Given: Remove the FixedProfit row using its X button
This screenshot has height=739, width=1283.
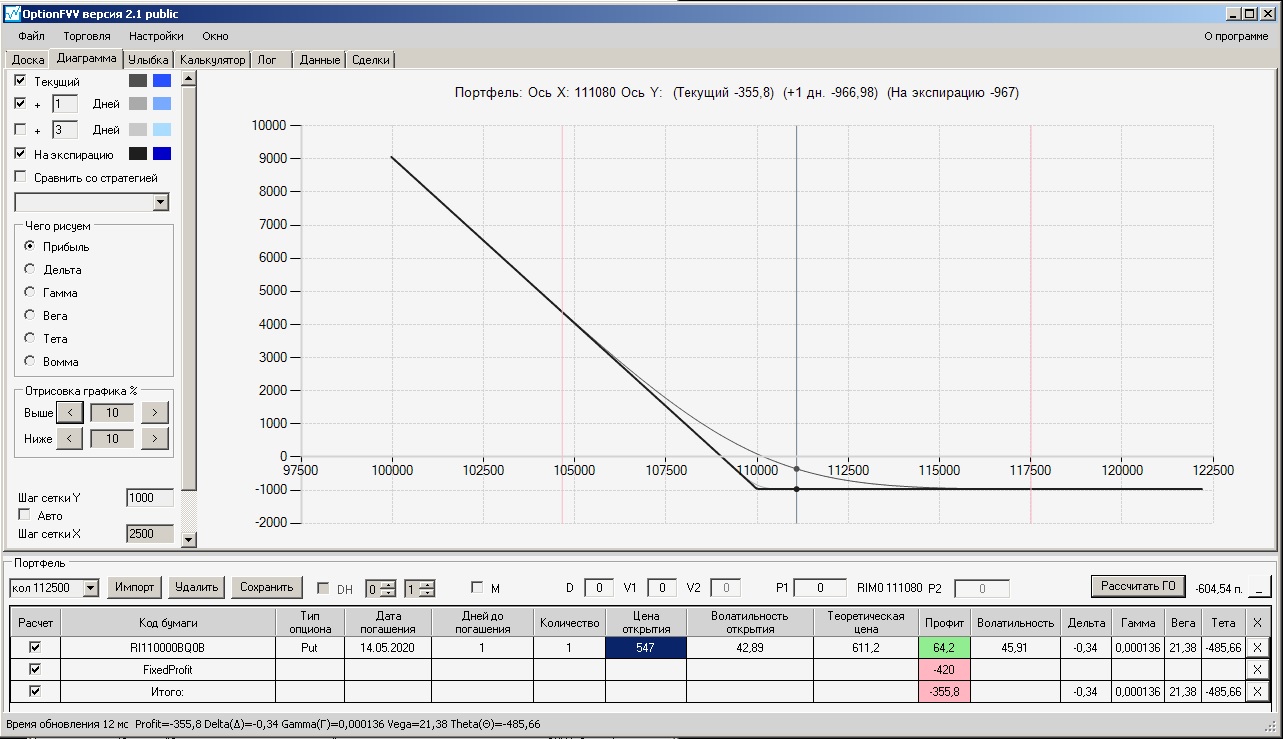Looking at the screenshot, I should (1257, 669).
